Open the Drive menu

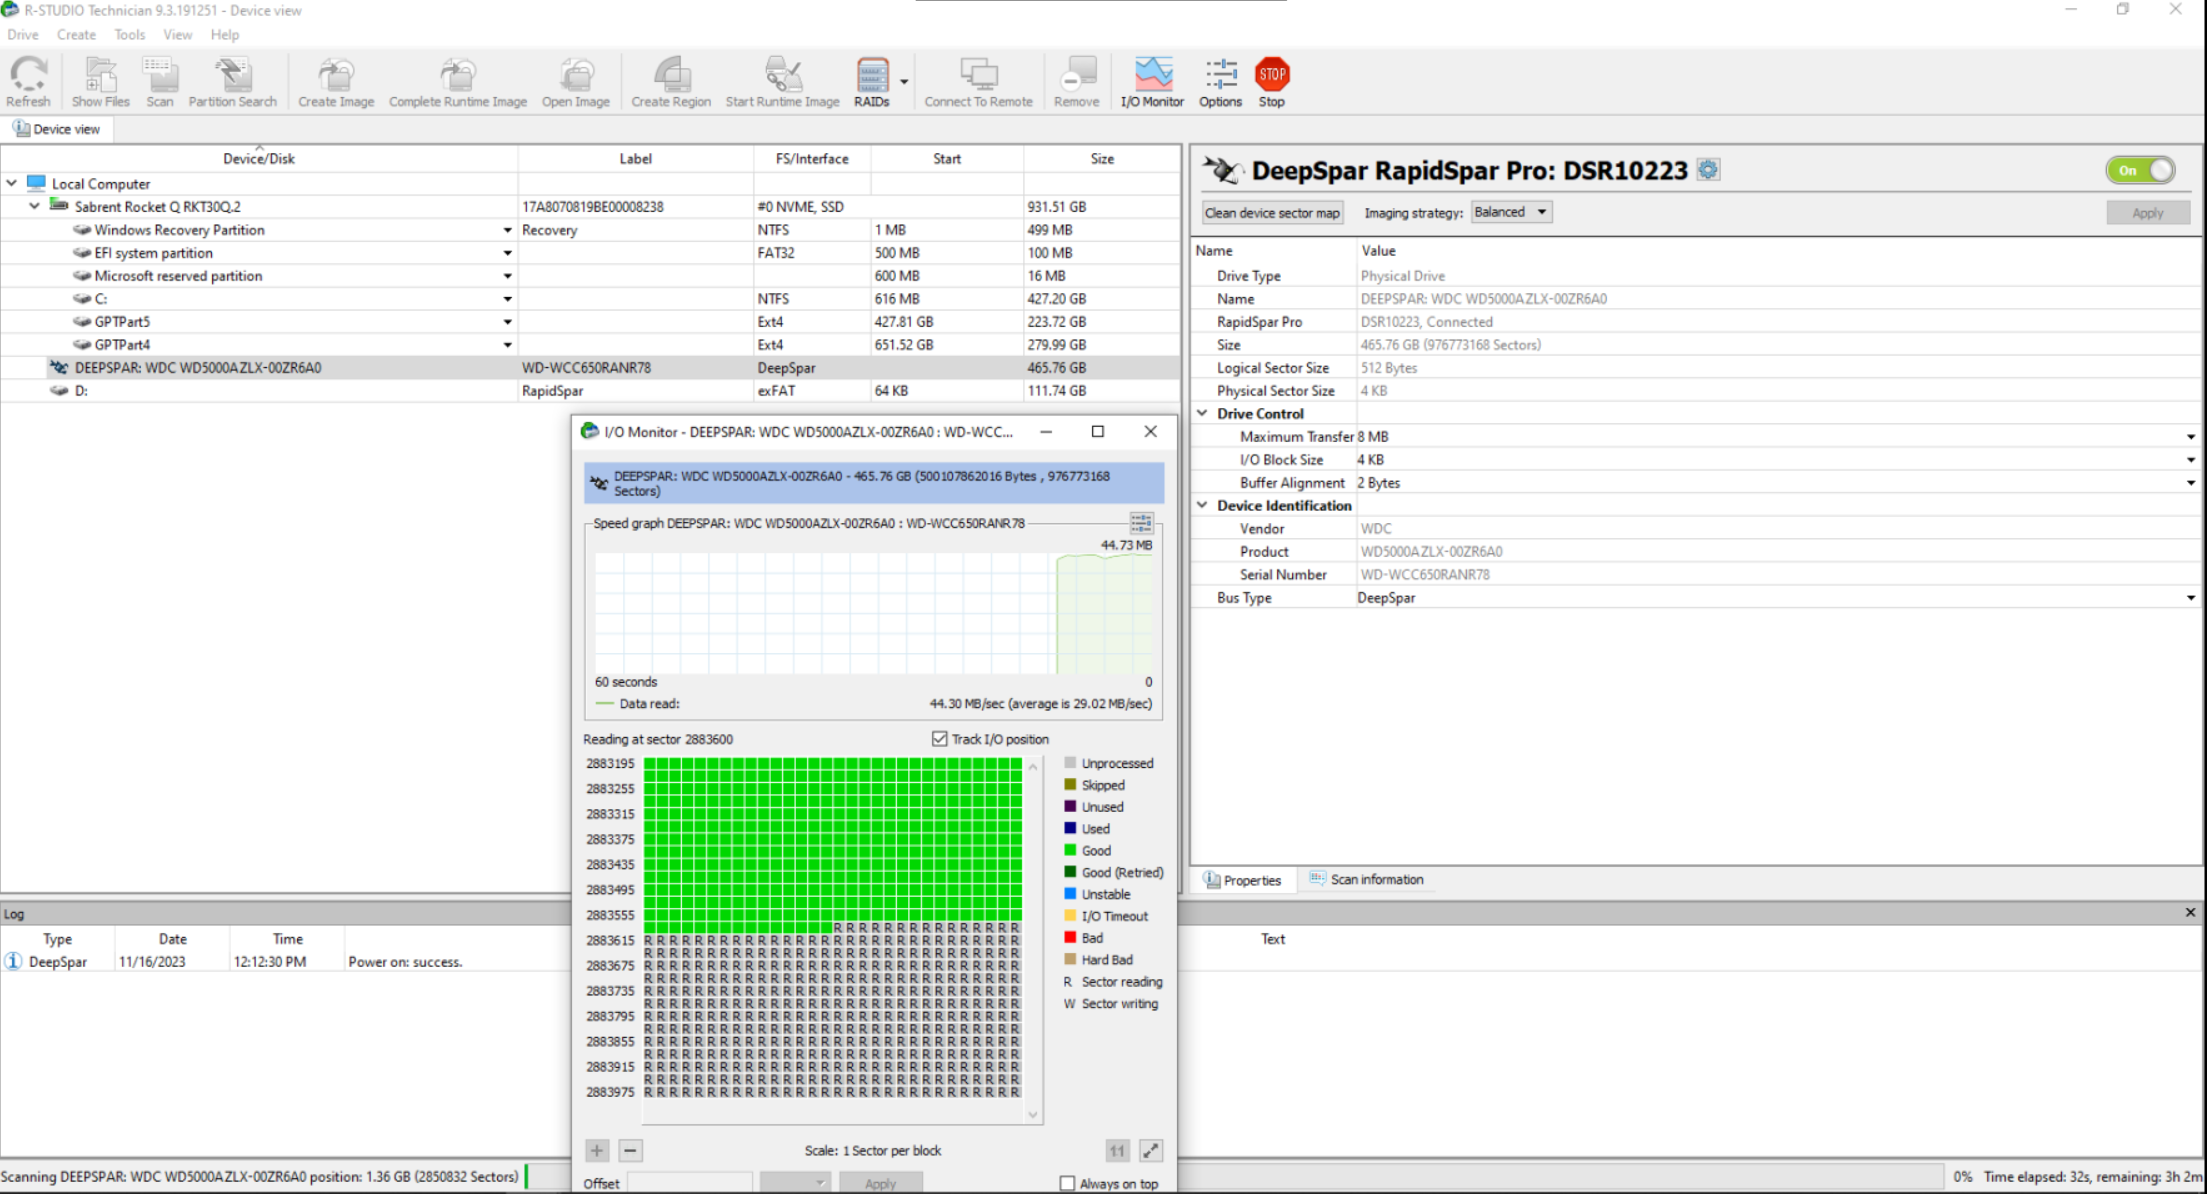tap(23, 34)
